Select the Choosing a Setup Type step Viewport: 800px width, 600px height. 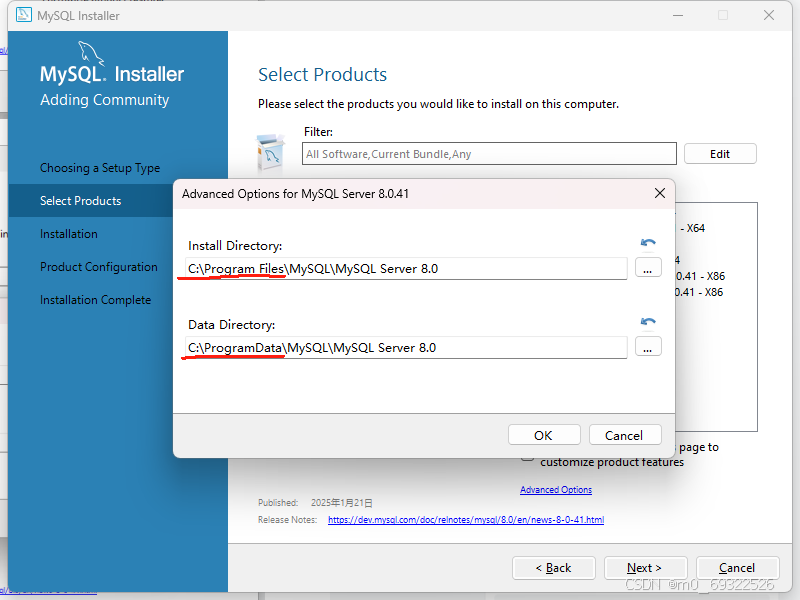click(x=100, y=168)
